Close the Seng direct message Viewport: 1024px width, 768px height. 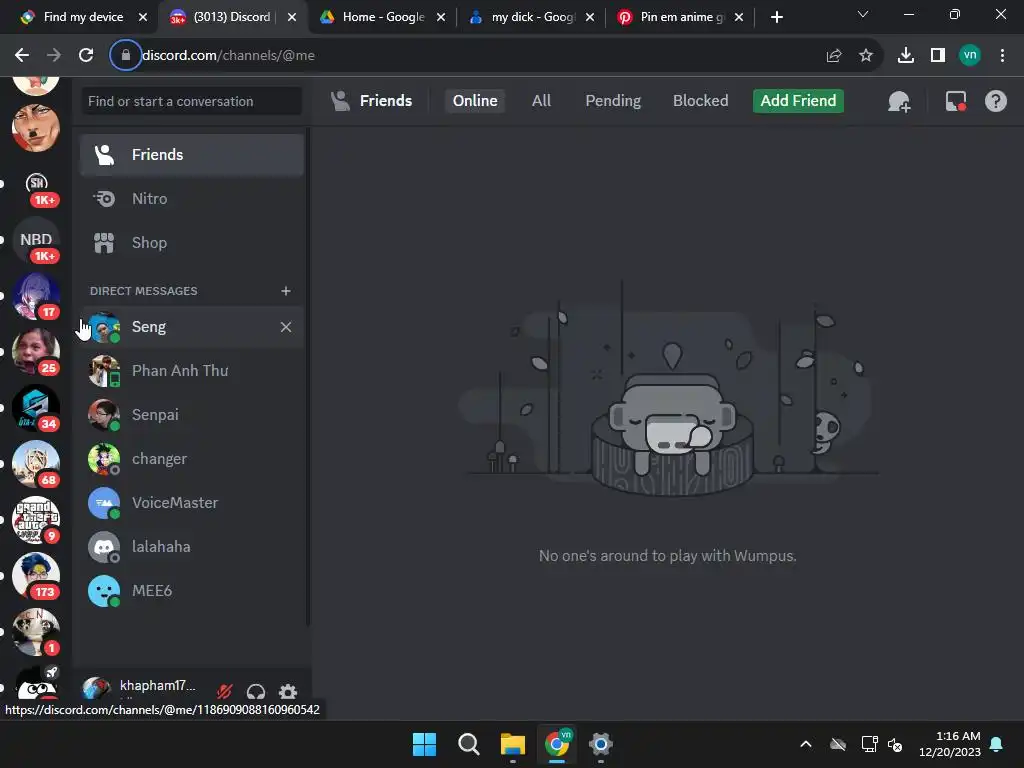285,327
